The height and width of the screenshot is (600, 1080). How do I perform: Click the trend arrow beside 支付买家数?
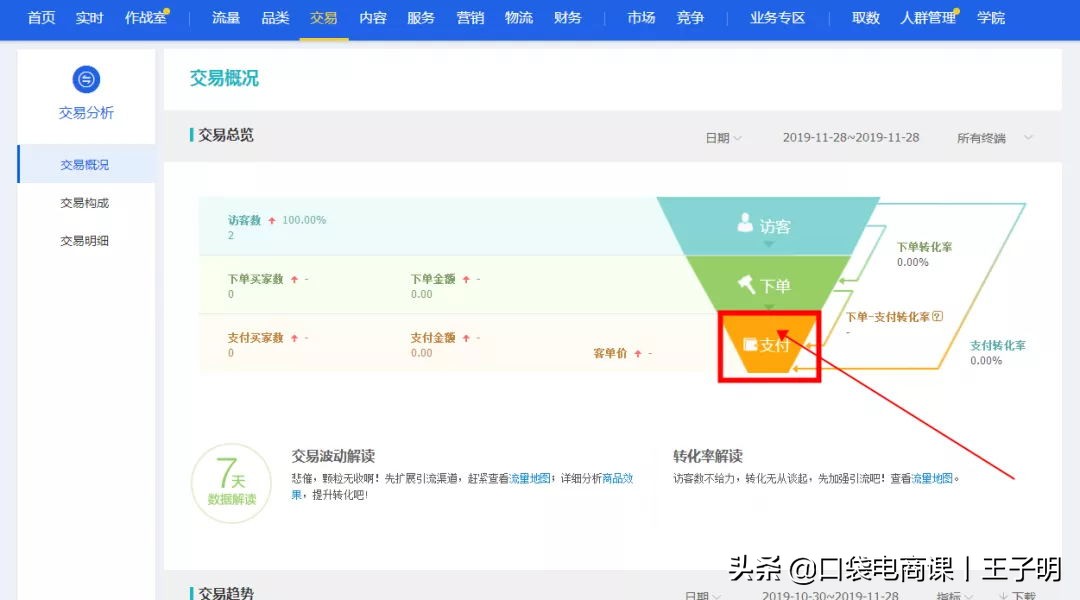click(x=294, y=338)
